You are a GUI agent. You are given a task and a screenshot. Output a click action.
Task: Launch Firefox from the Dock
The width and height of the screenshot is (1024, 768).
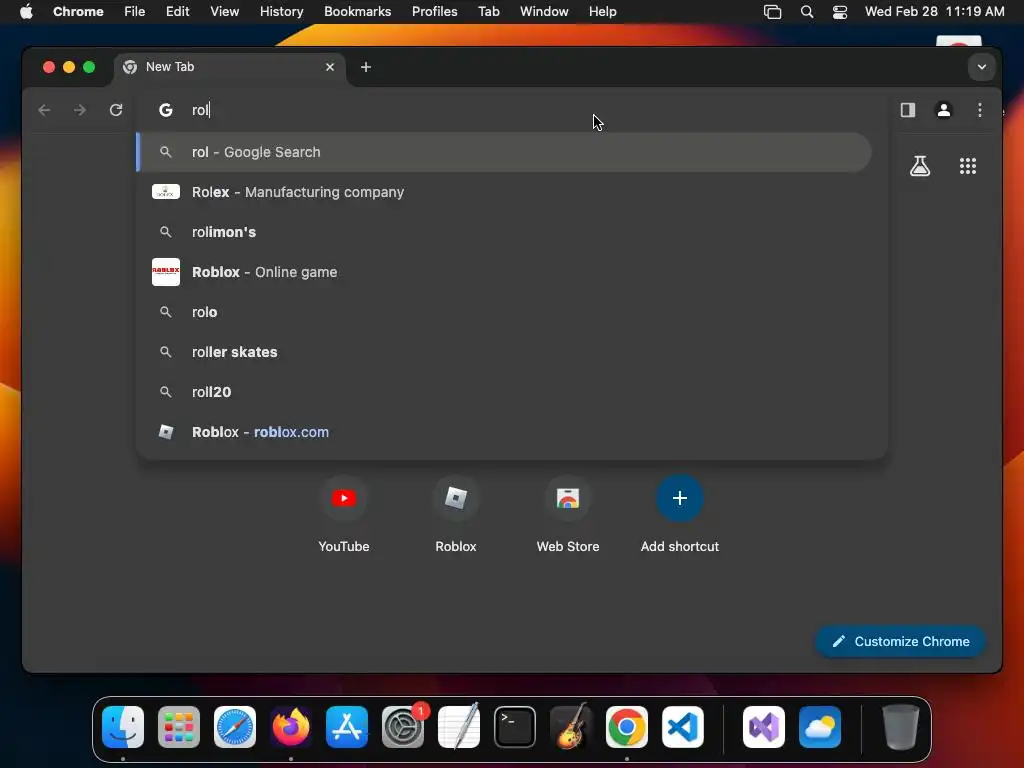point(291,727)
